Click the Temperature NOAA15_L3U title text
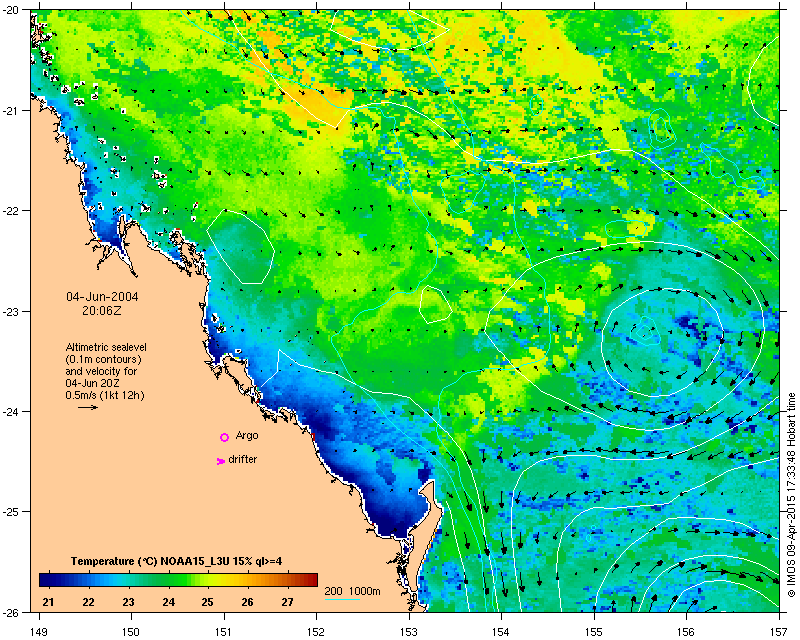The image size is (800, 640). click(177, 561)
